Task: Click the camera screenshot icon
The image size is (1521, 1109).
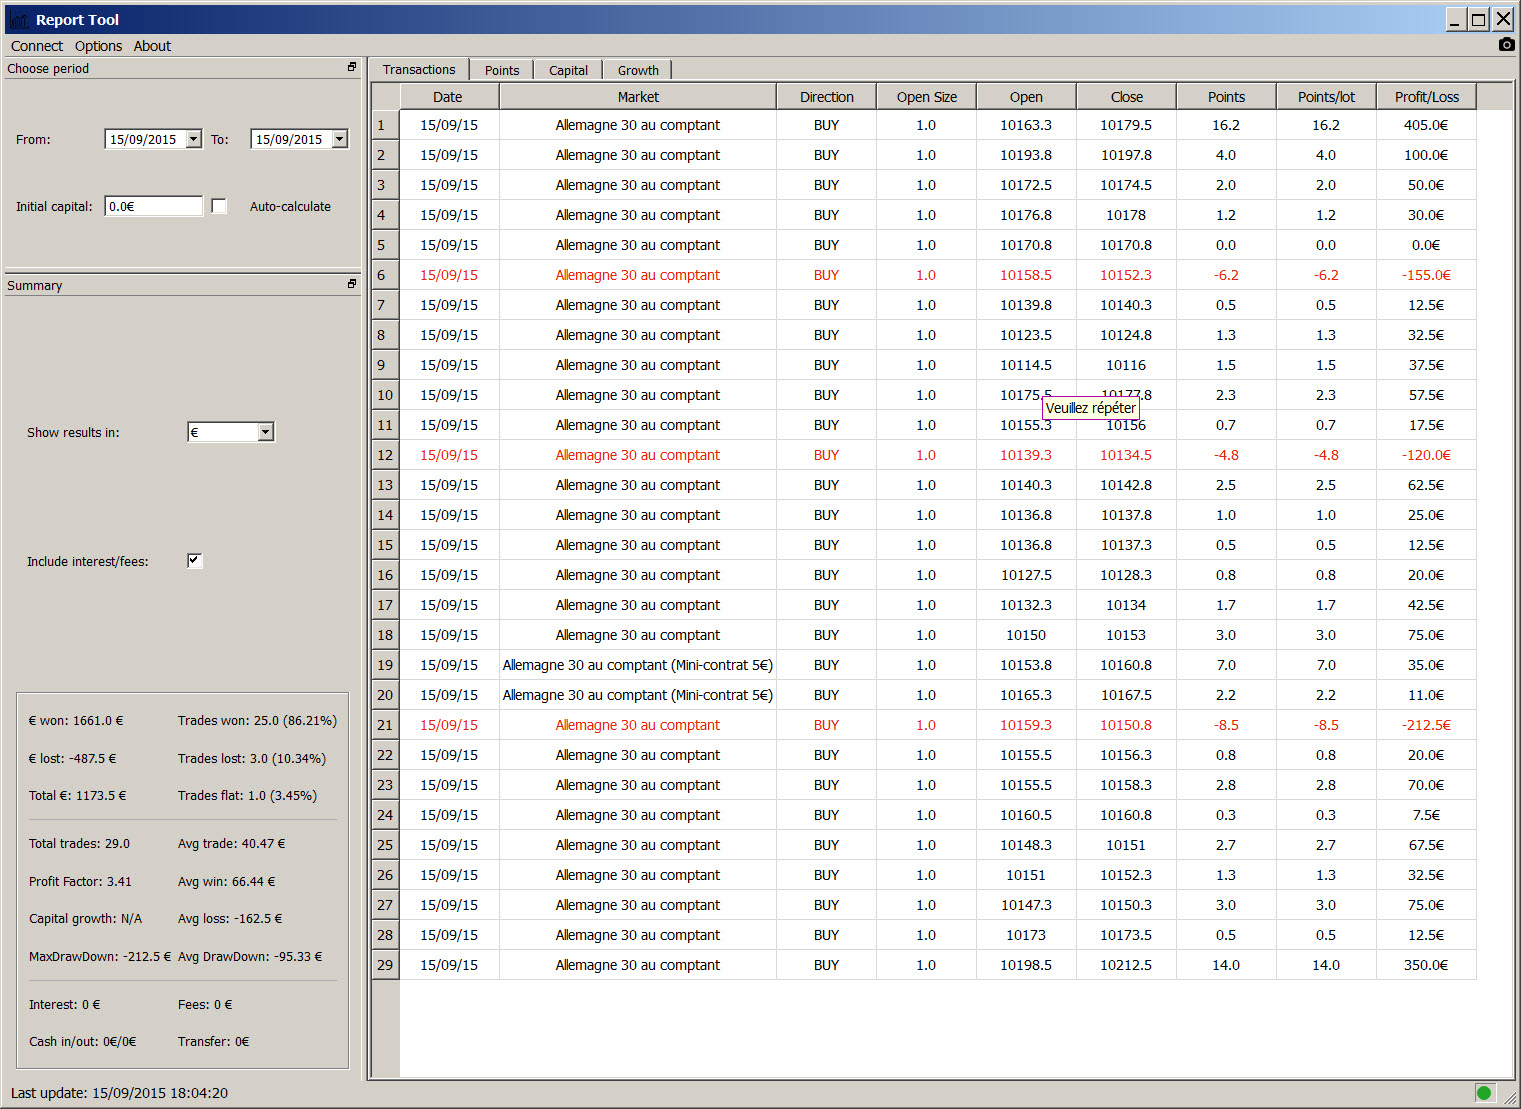Action: pyautogui.click(x=1506, y=45)
